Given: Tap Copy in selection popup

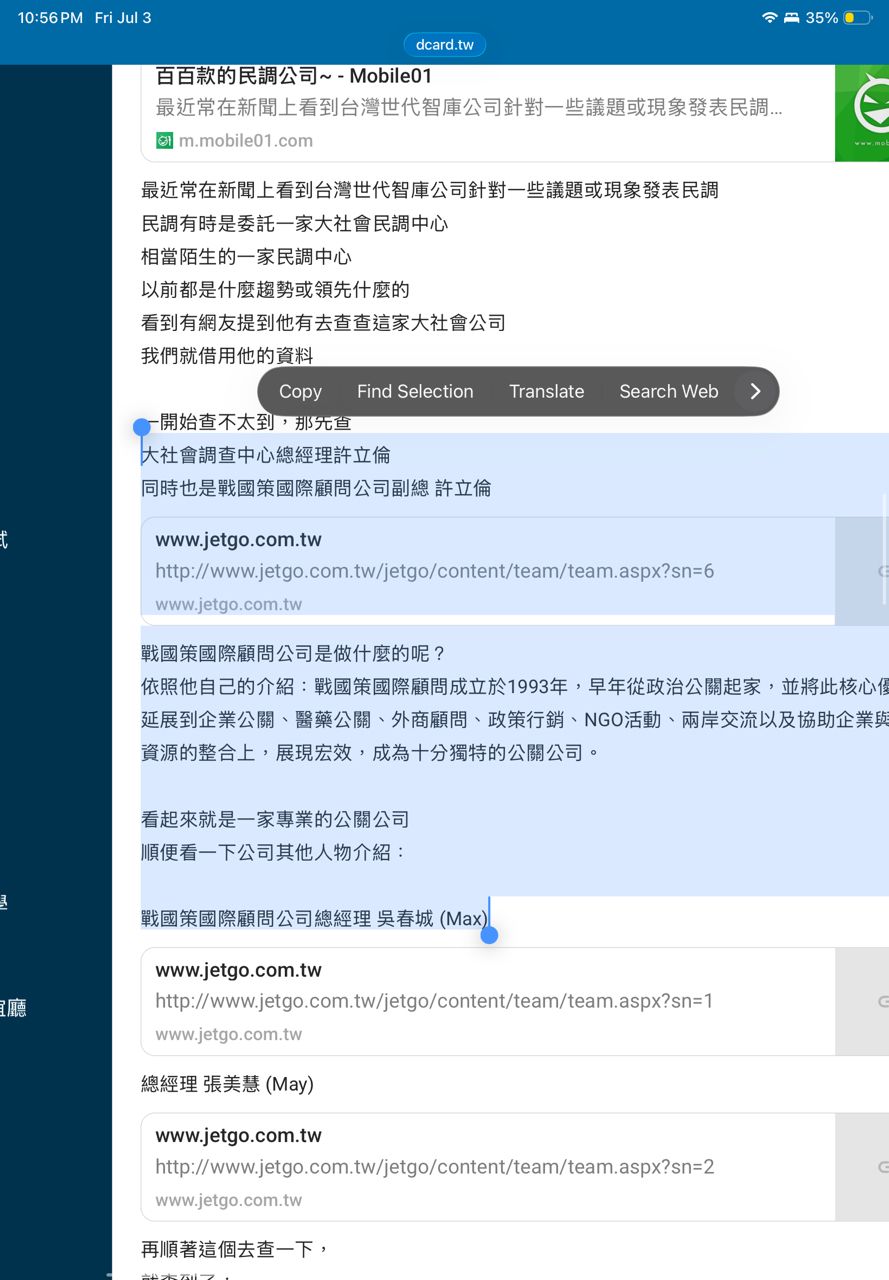Looking at the screenshot, I should (x=300, y=392).
